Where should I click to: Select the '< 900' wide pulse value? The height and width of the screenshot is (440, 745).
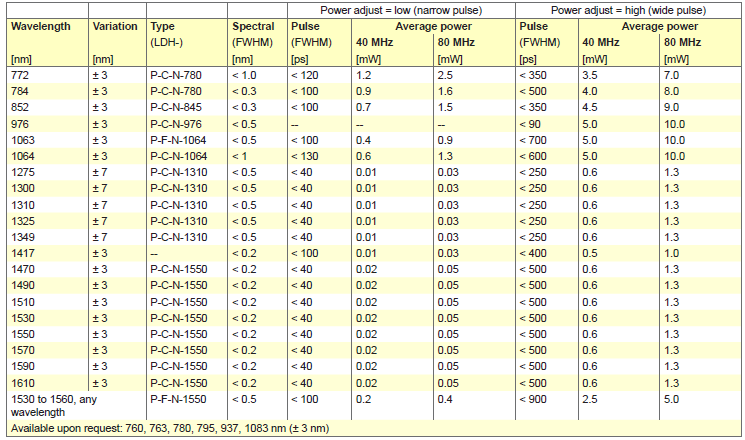point(533,399)
